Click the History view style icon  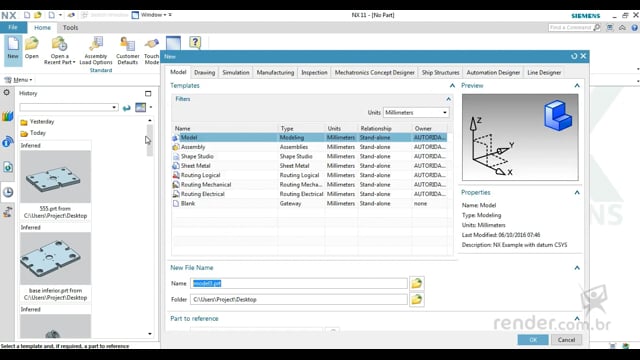coord(140,107)
